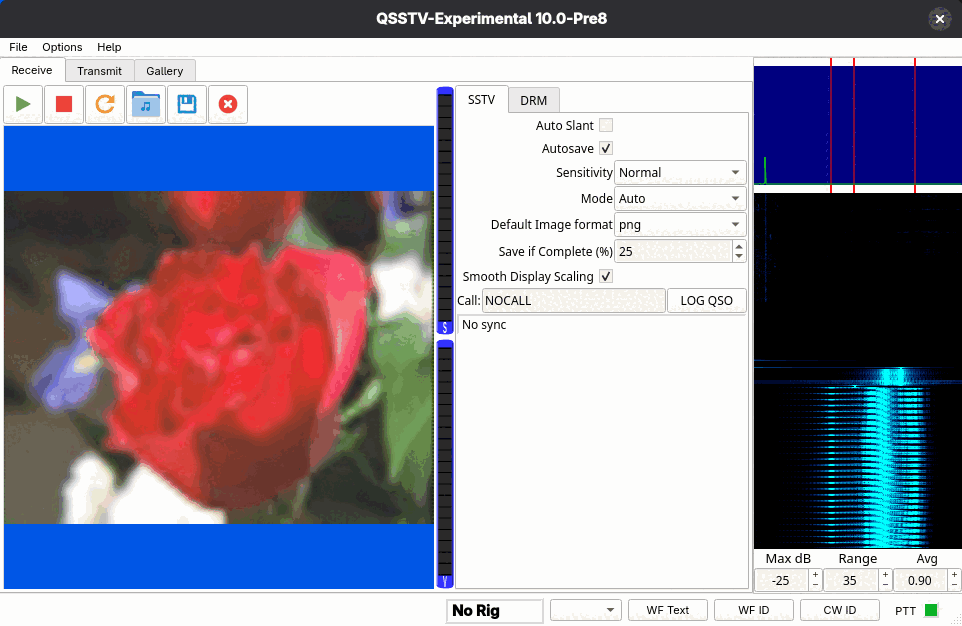Screen dimensions: 962x626
Task: Open the Help menu
Action: (x=109, y=47)
